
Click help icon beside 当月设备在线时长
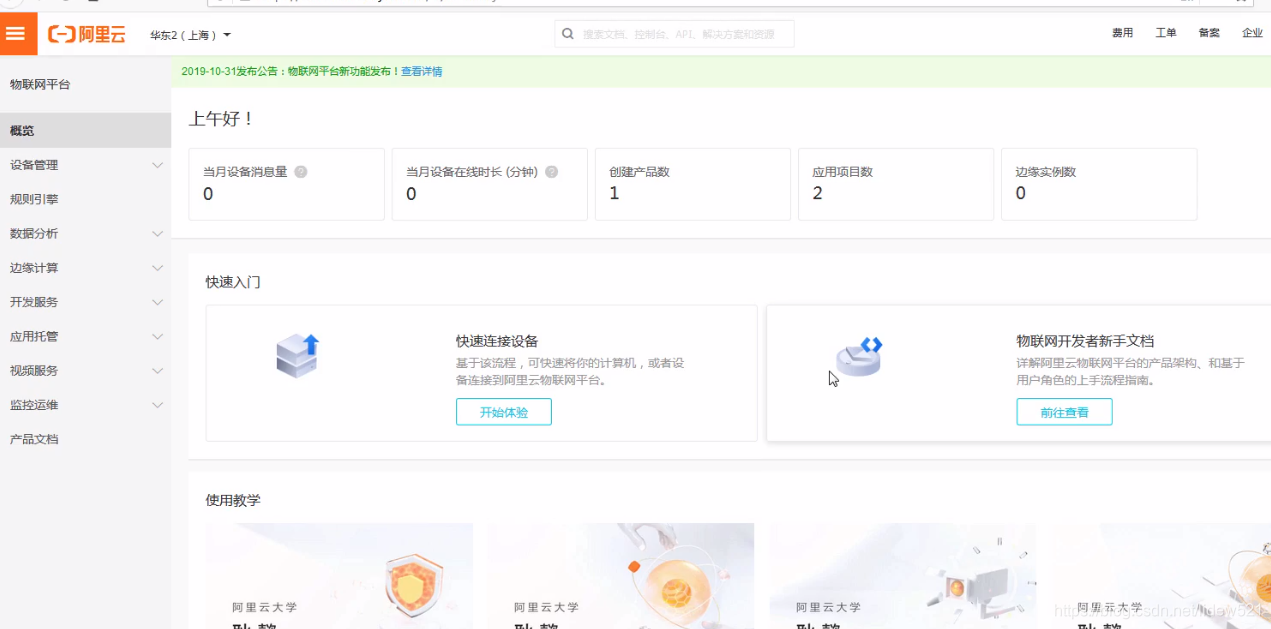click(x=551, y=172)
